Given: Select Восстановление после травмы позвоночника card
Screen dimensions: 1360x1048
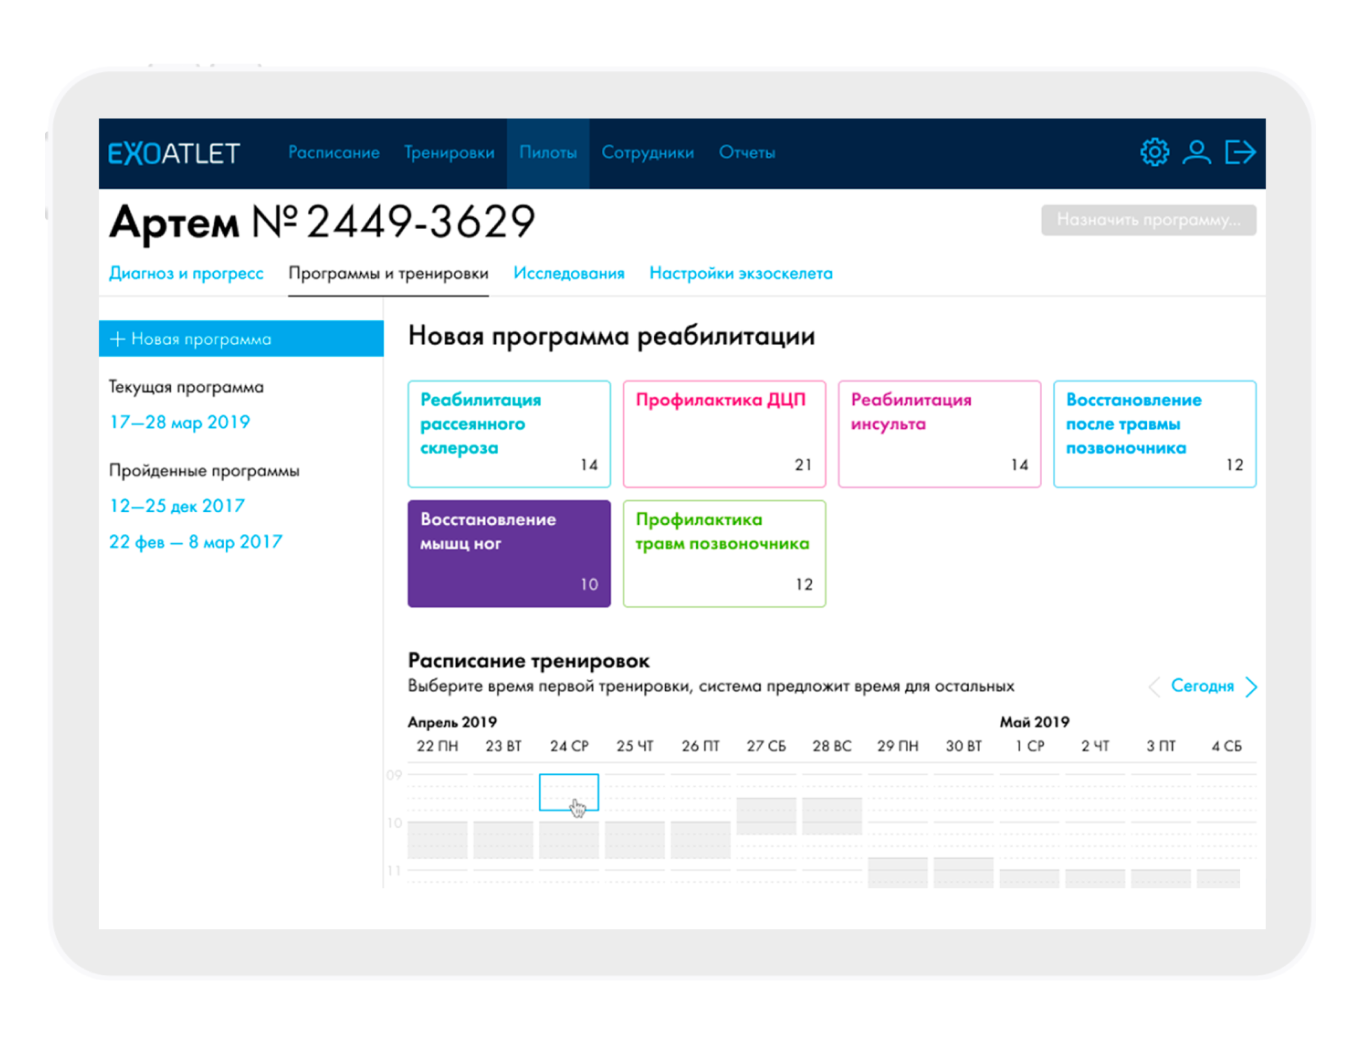Looking at the screenshot, I should tap(1155, 434).
